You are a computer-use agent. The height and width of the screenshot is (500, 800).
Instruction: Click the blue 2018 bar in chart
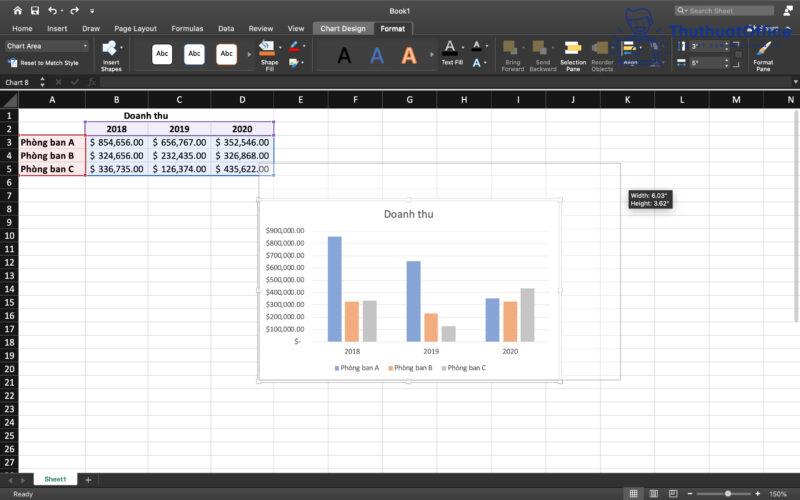[335, 289]
